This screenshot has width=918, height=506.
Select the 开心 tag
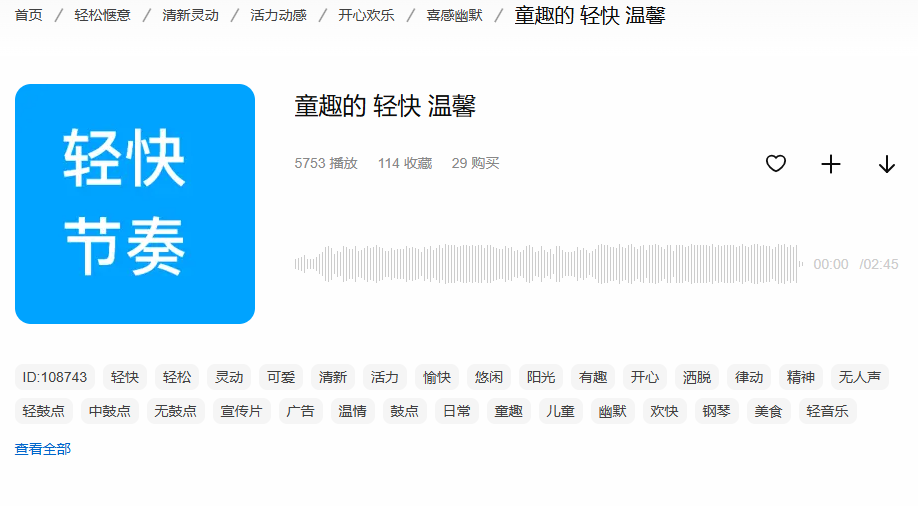[x=645, y=377]
